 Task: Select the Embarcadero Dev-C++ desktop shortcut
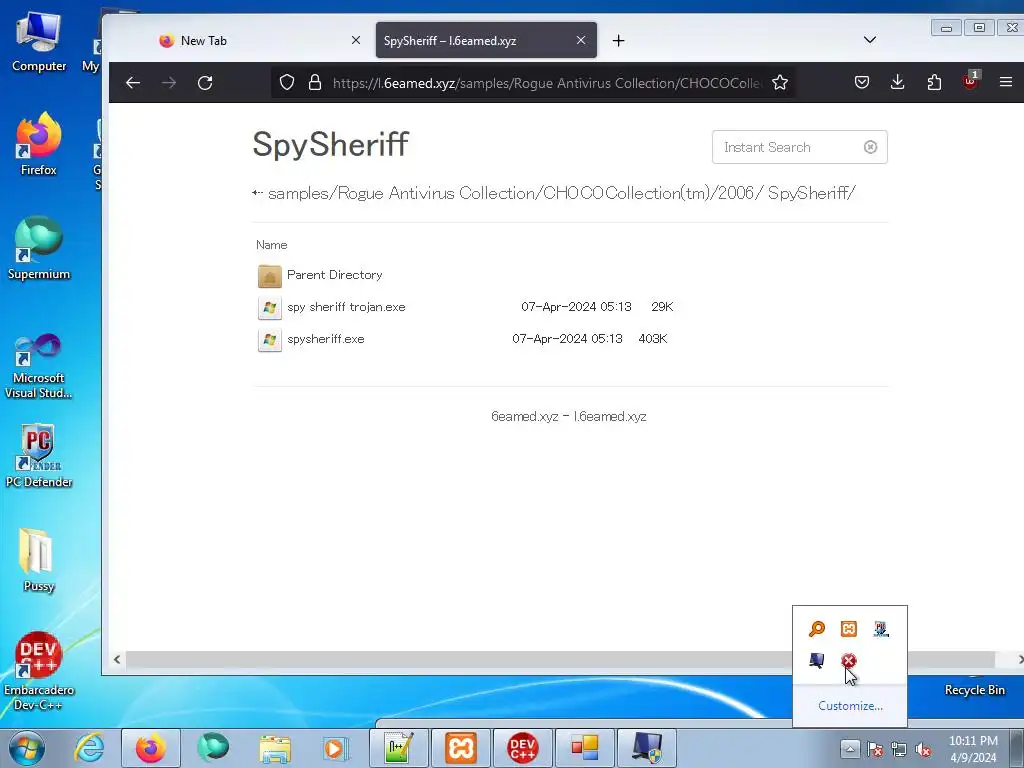click(x=39, y=671)
